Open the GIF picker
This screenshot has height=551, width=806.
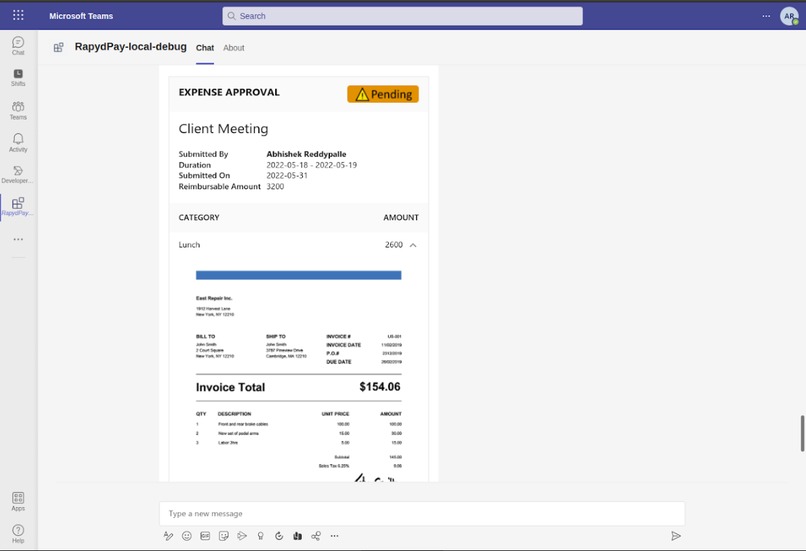pos(205,536)
